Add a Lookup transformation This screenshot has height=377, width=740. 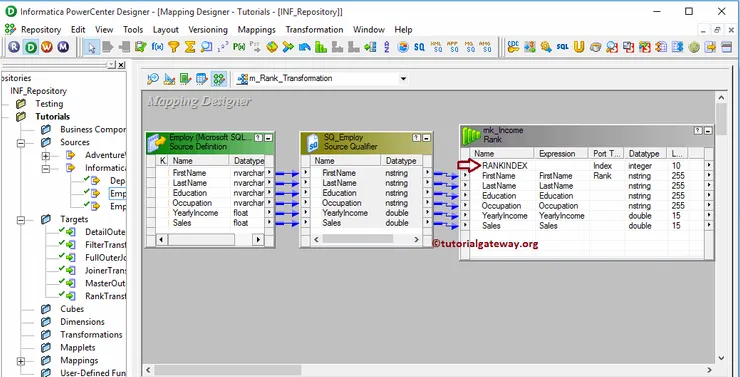[x=206, y=47]
